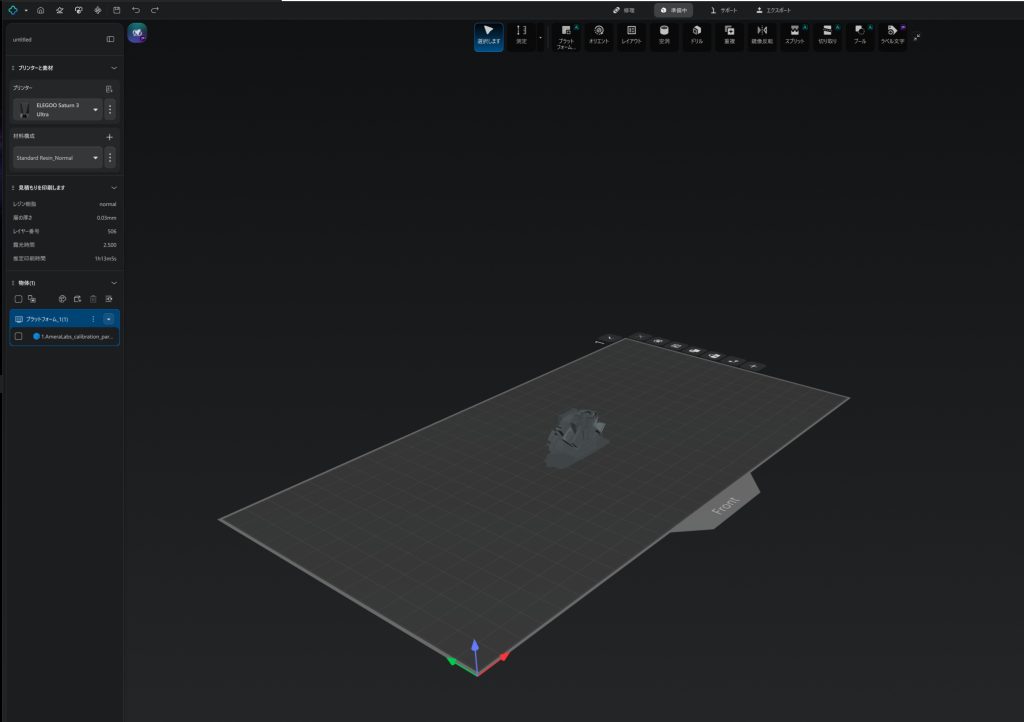This screenshot has height=722, width=1024.
Task: Switch to the サポート support tab
Action: pos(724,10)
